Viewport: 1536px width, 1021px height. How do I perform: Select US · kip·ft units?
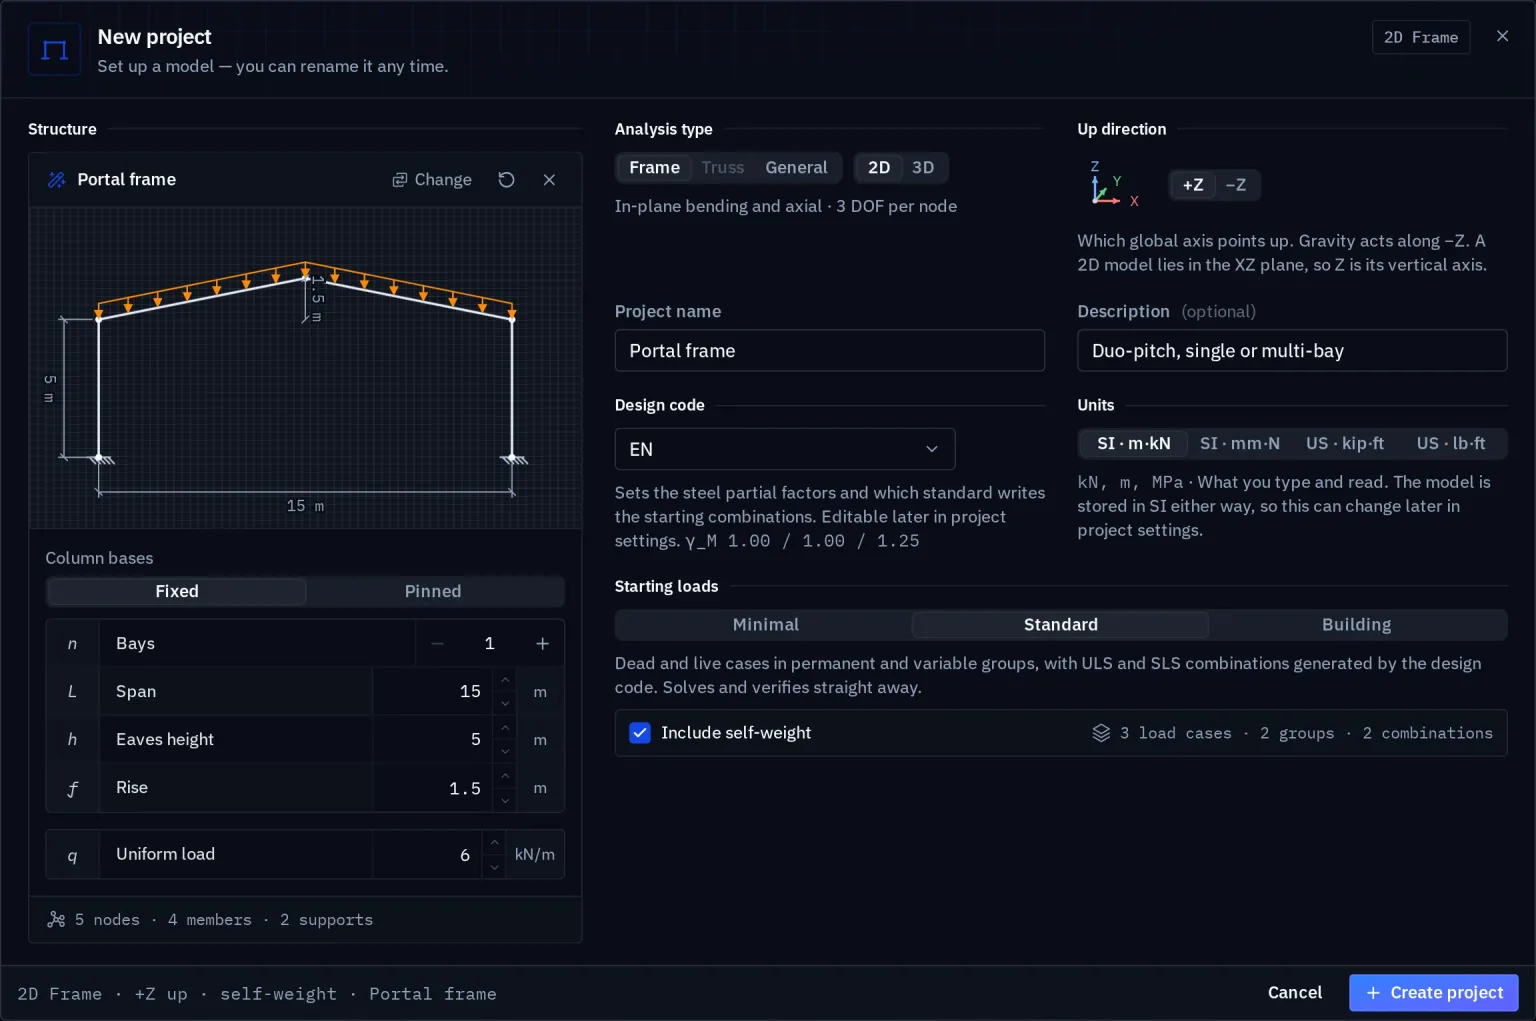coord(1345,444)
